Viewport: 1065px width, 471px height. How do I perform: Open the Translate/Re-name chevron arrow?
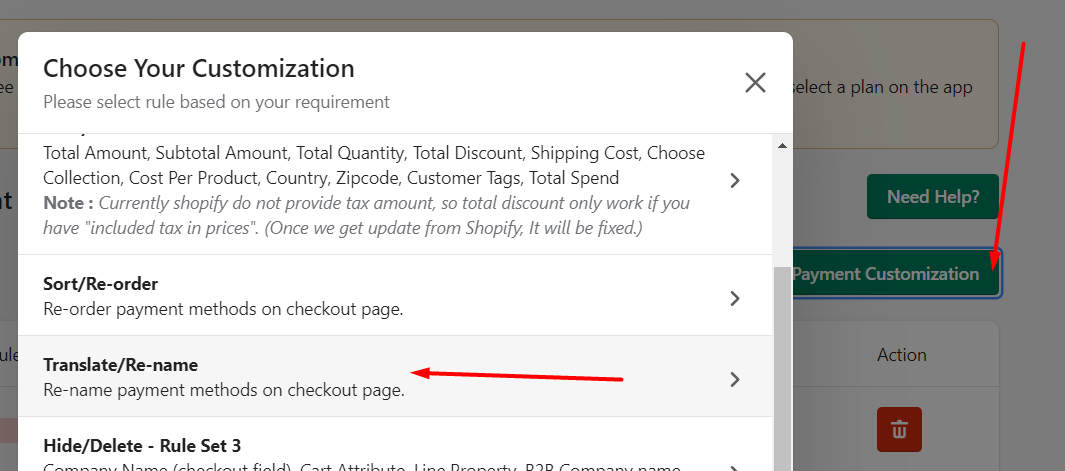click(x=735, y=379)
